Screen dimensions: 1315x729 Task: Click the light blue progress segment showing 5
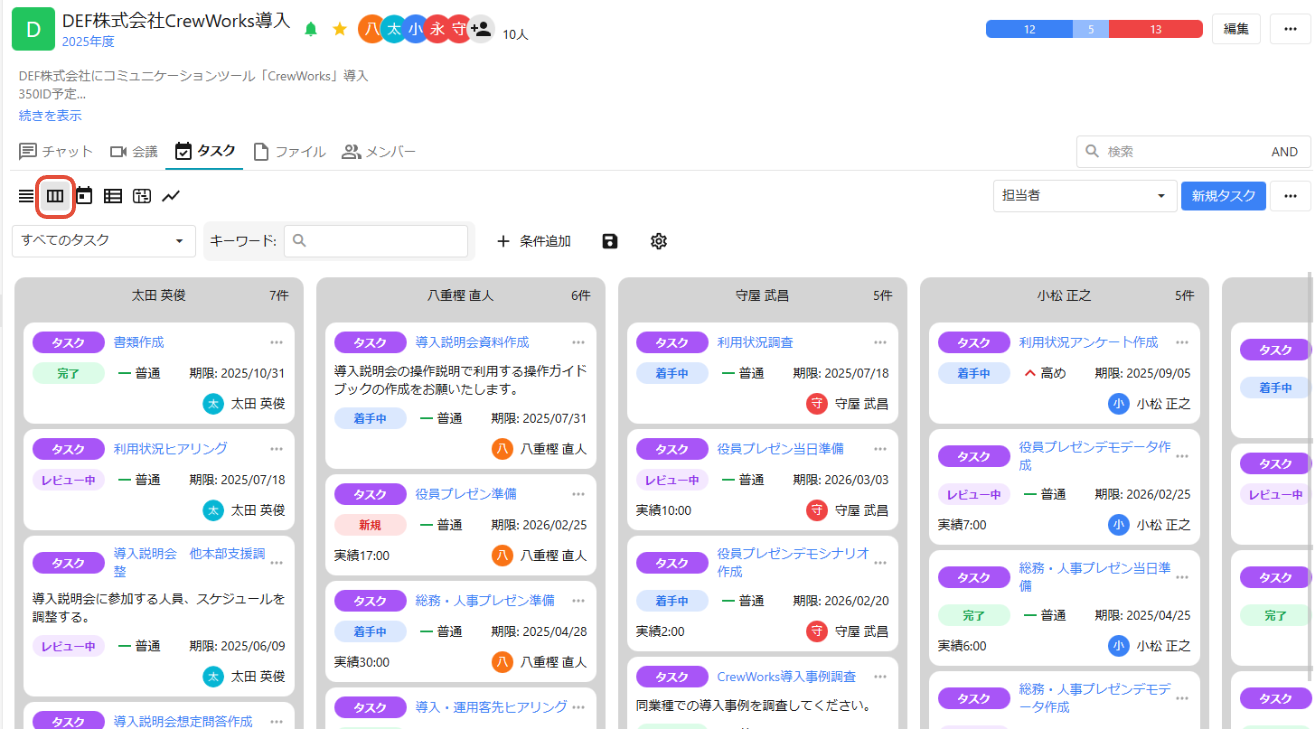[1091, 29]
